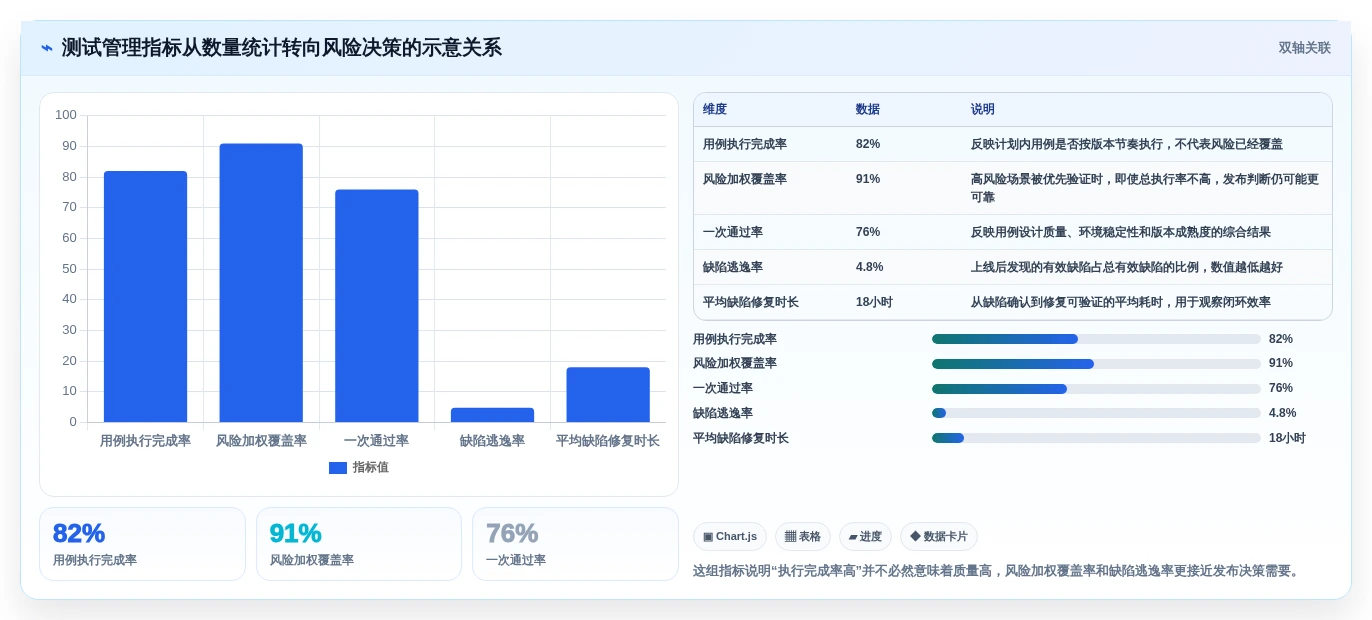Click the 18小时 progress bar for 平均缺陷修复时长
Image resolution: width=1372 pixels, height=620 pixels.
point(1096,438)
